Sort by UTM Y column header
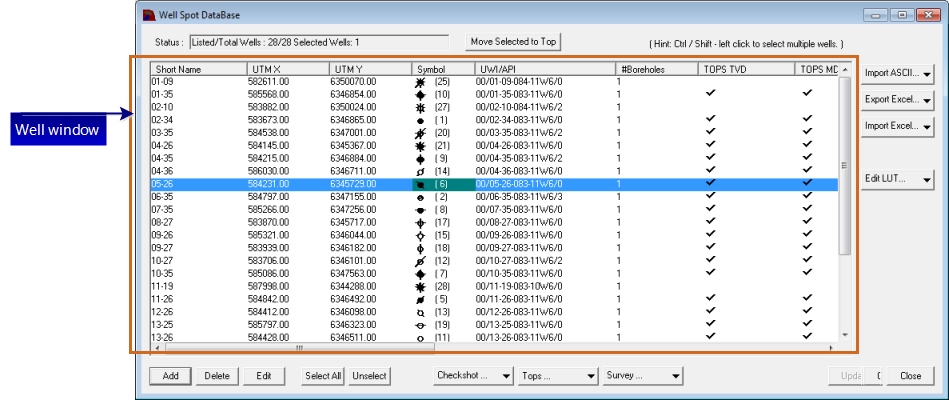The image size is (949, 400). pyautogui.click(x=370, y=70)
